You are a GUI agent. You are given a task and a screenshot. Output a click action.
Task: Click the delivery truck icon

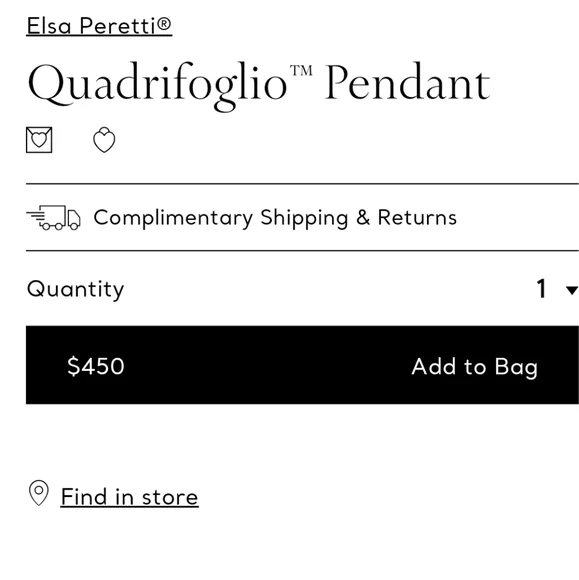pos(54,218)
